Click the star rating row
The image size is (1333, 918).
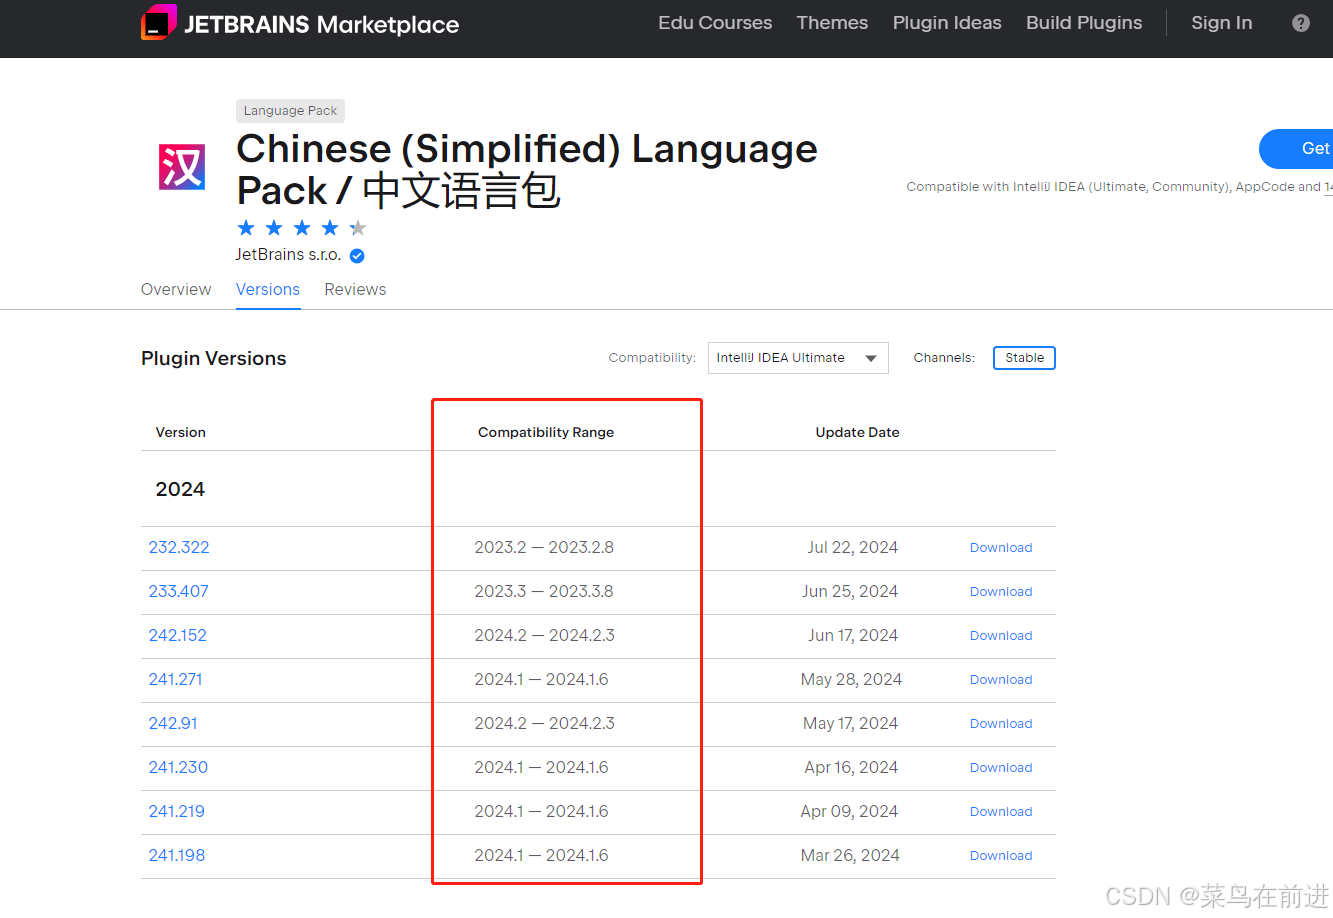pos(302,228)
